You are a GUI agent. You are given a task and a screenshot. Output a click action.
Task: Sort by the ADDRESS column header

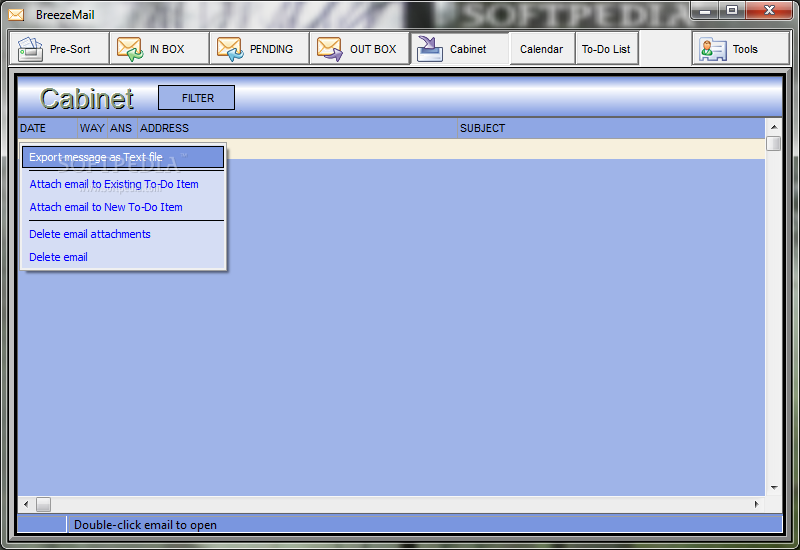[297, 128]
